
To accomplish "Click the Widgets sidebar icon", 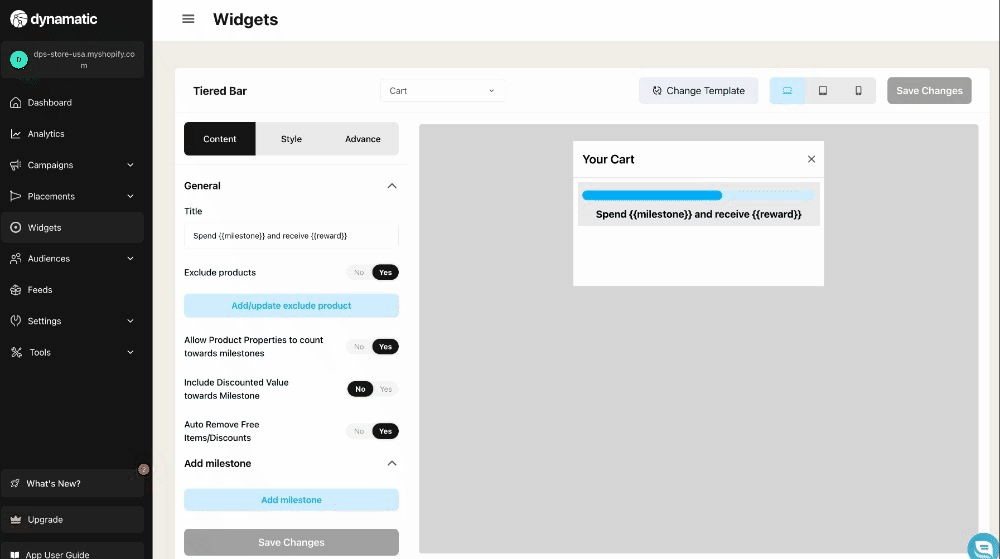I will pyautogui.click(x=16, y=228).
